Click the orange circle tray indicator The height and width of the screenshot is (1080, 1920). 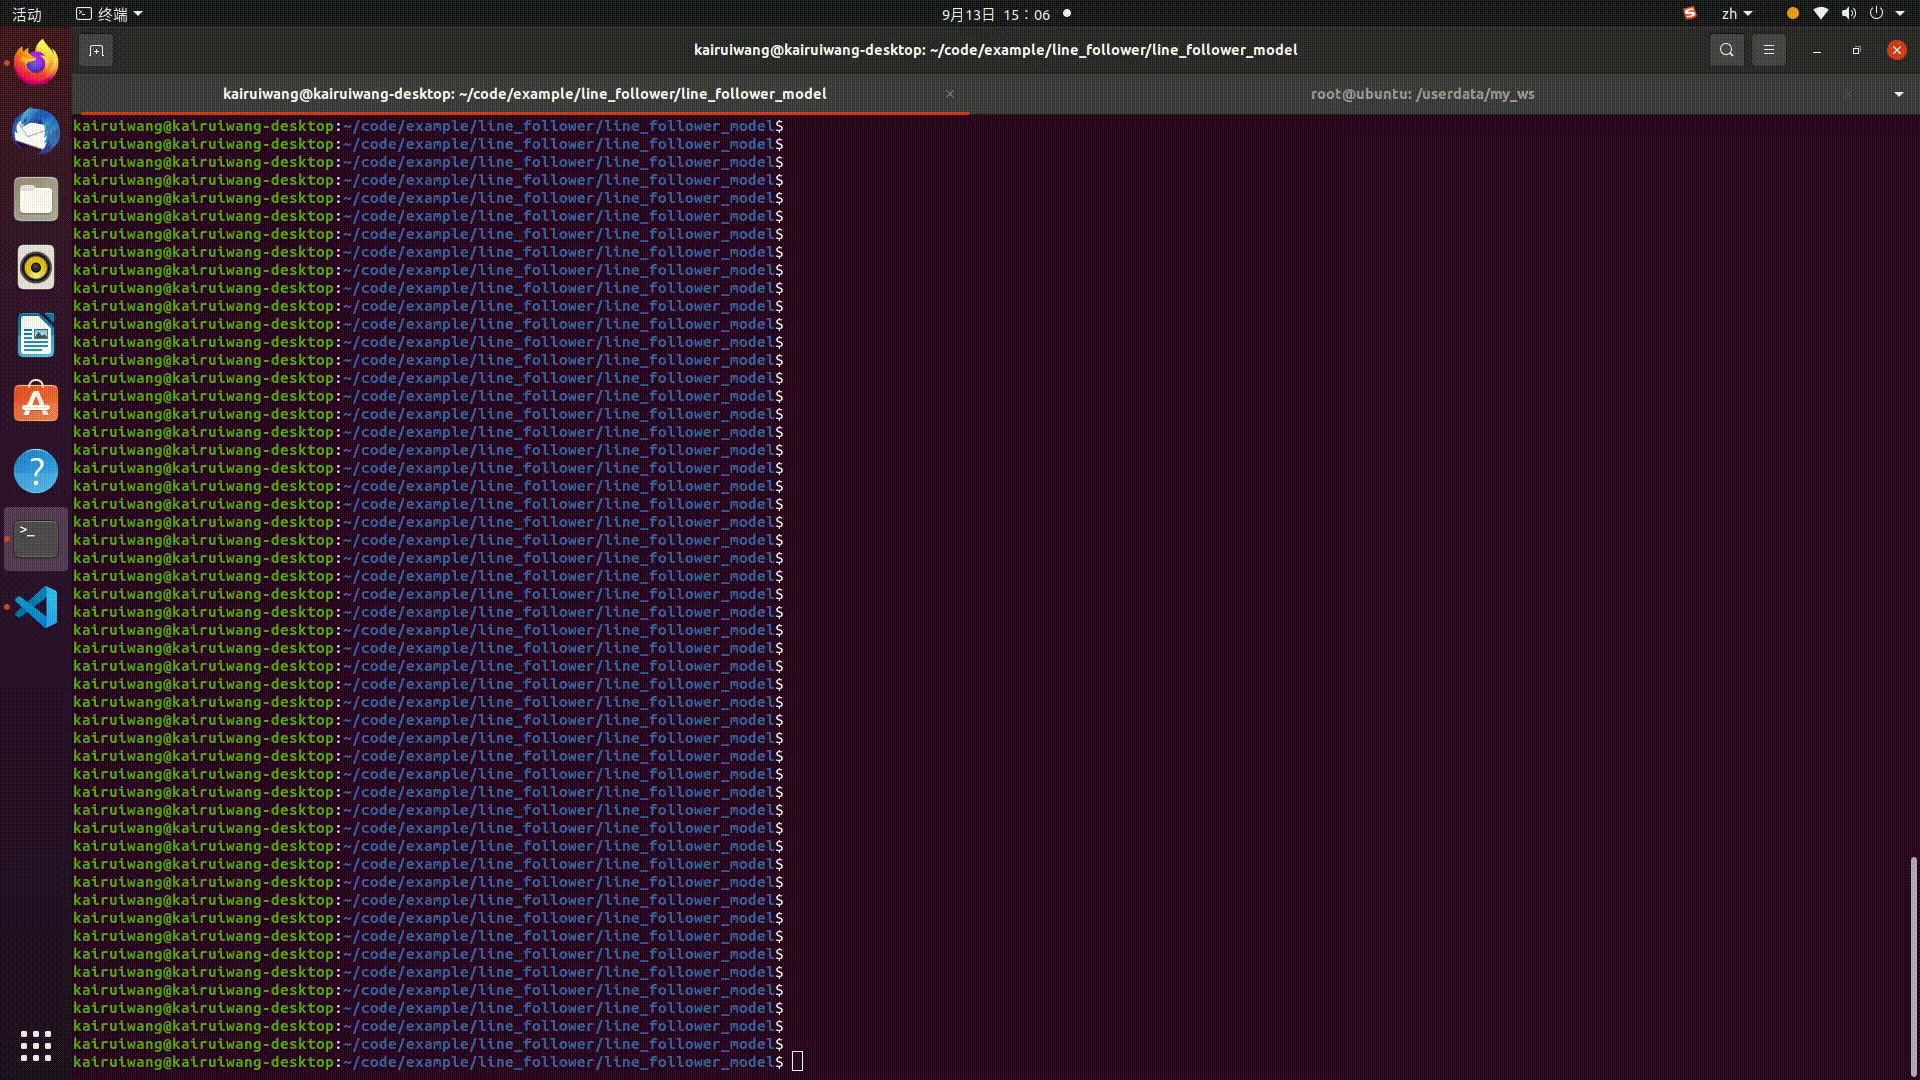tap(1792, 14)
